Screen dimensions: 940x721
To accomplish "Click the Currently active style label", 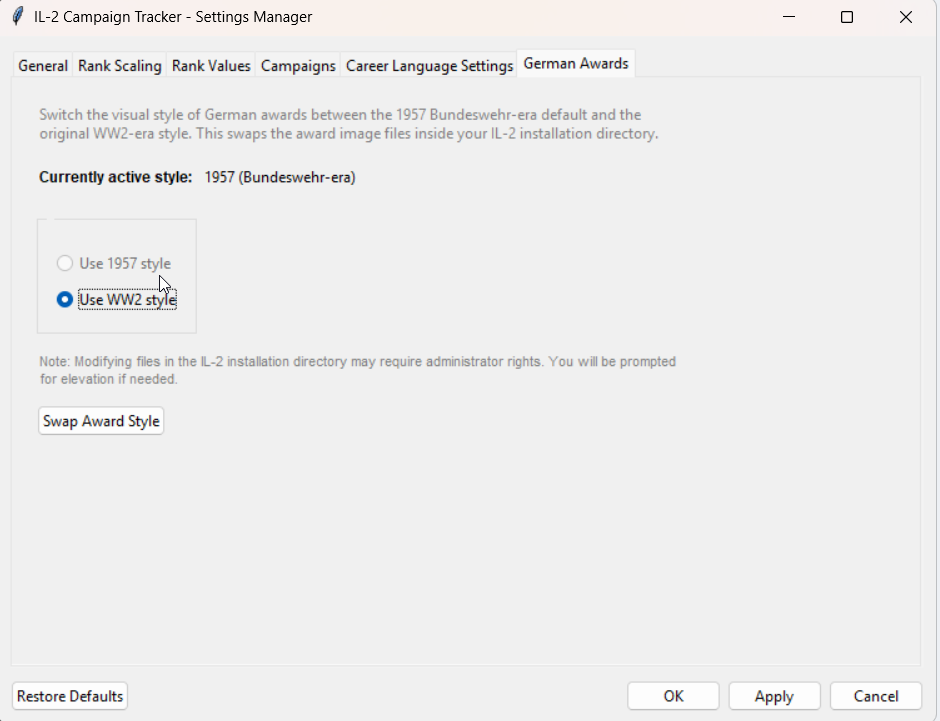I will click(115, 178).
